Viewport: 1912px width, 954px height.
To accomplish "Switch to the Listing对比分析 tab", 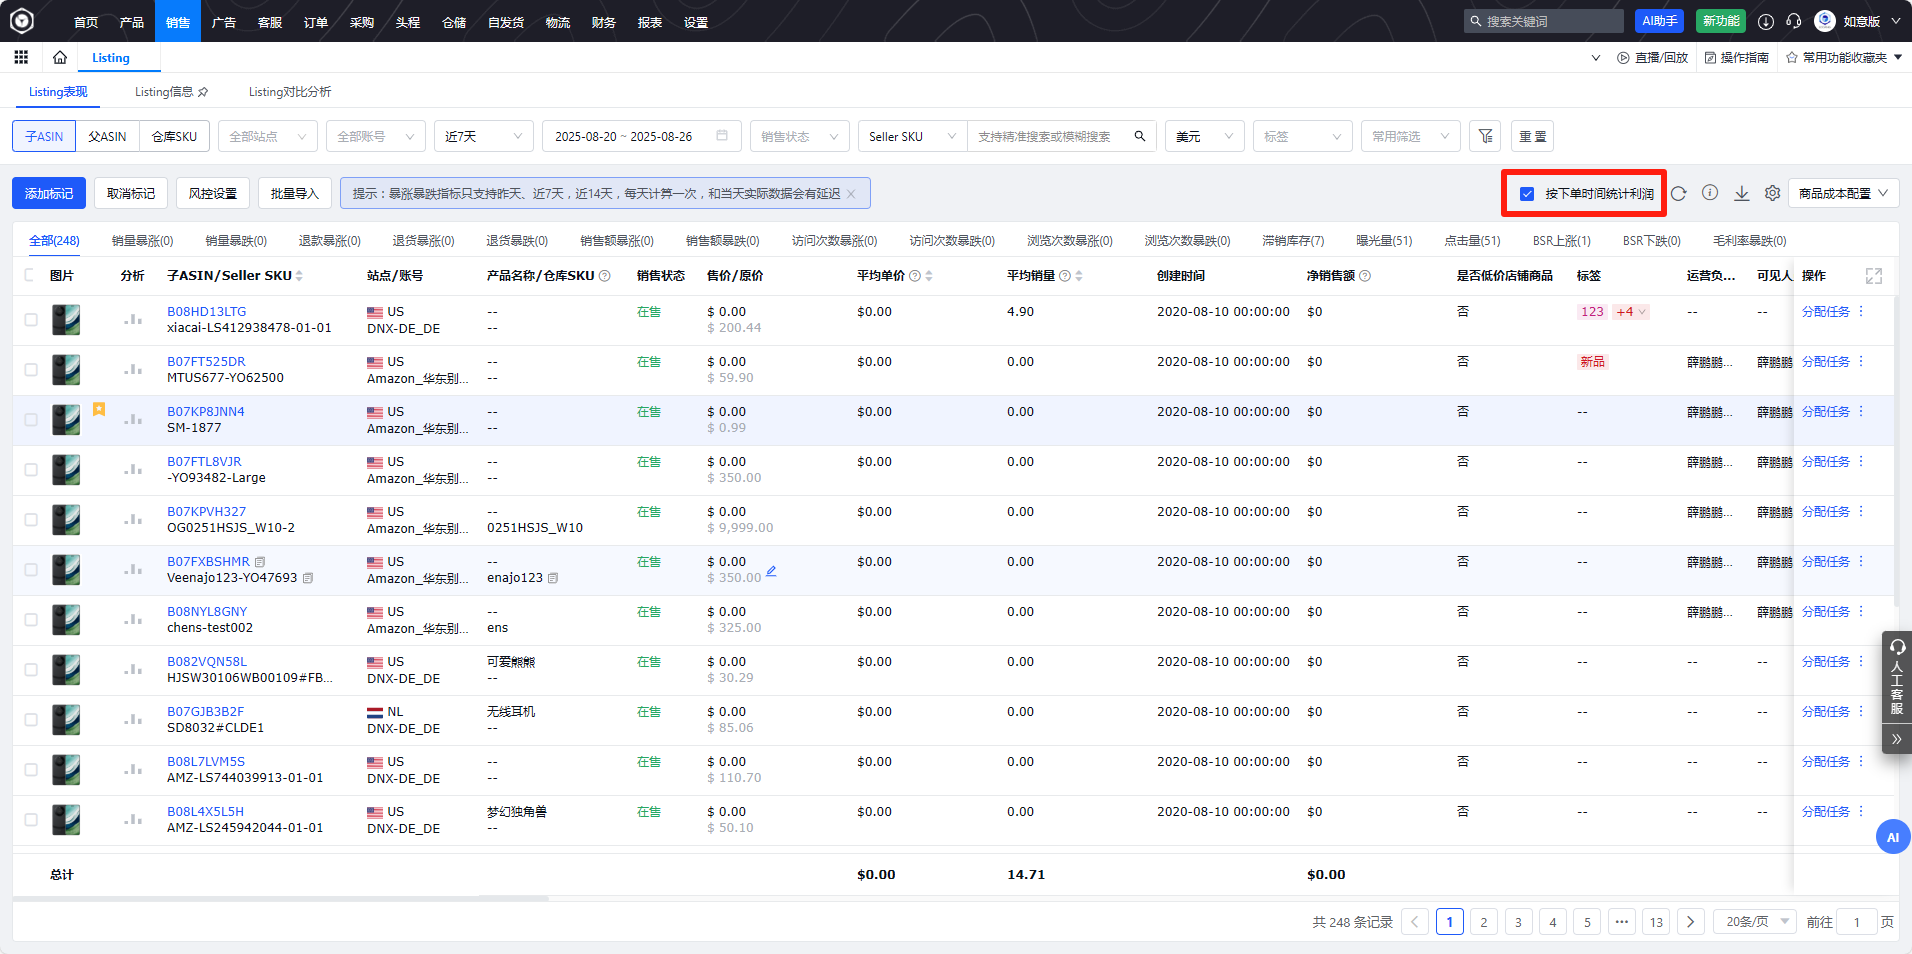I will coord(290,92).
